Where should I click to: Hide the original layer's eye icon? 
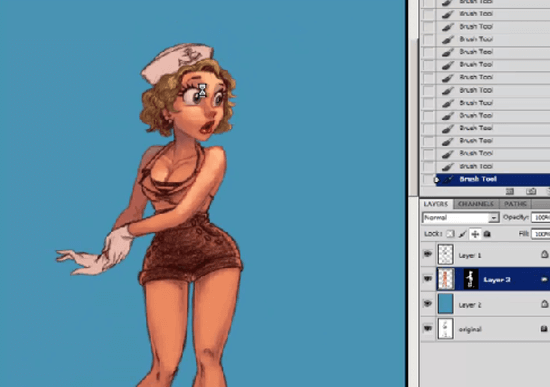[x=428, y=328]
